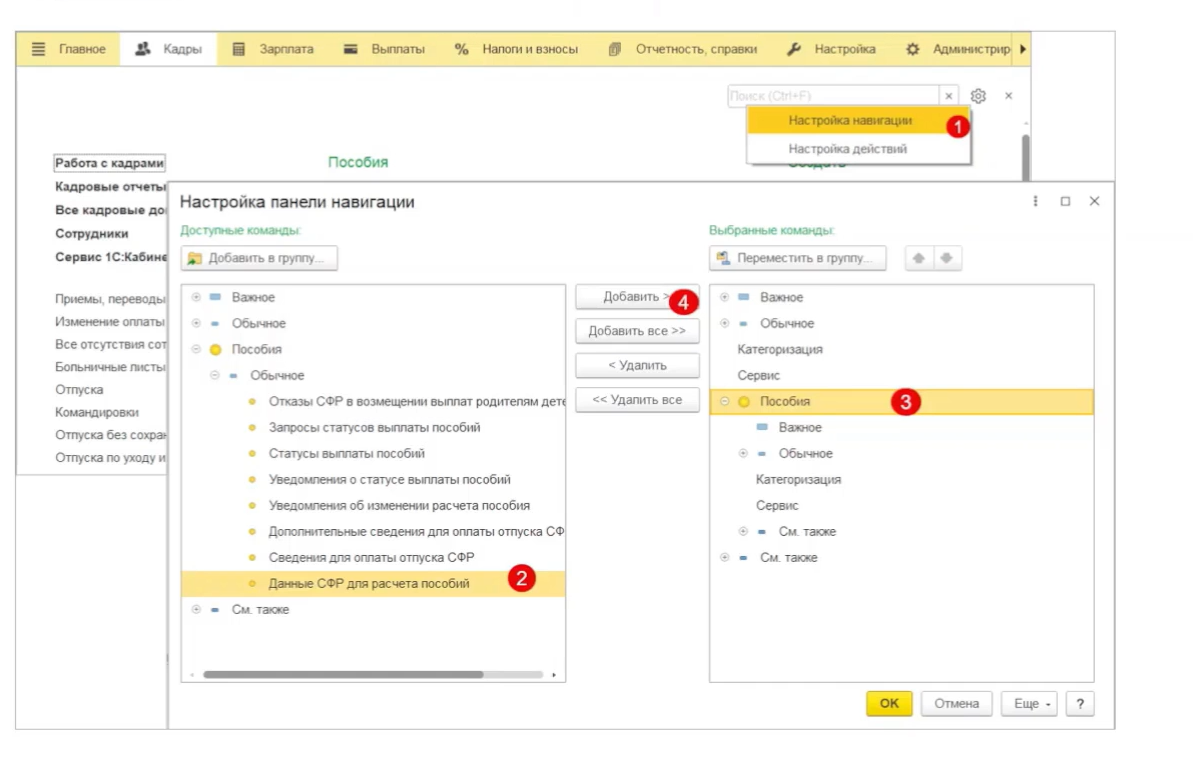This screenshot has height=759, width=1193.
Task: Click the vertical scrollbar of background panel
Action: [1026, 157]
